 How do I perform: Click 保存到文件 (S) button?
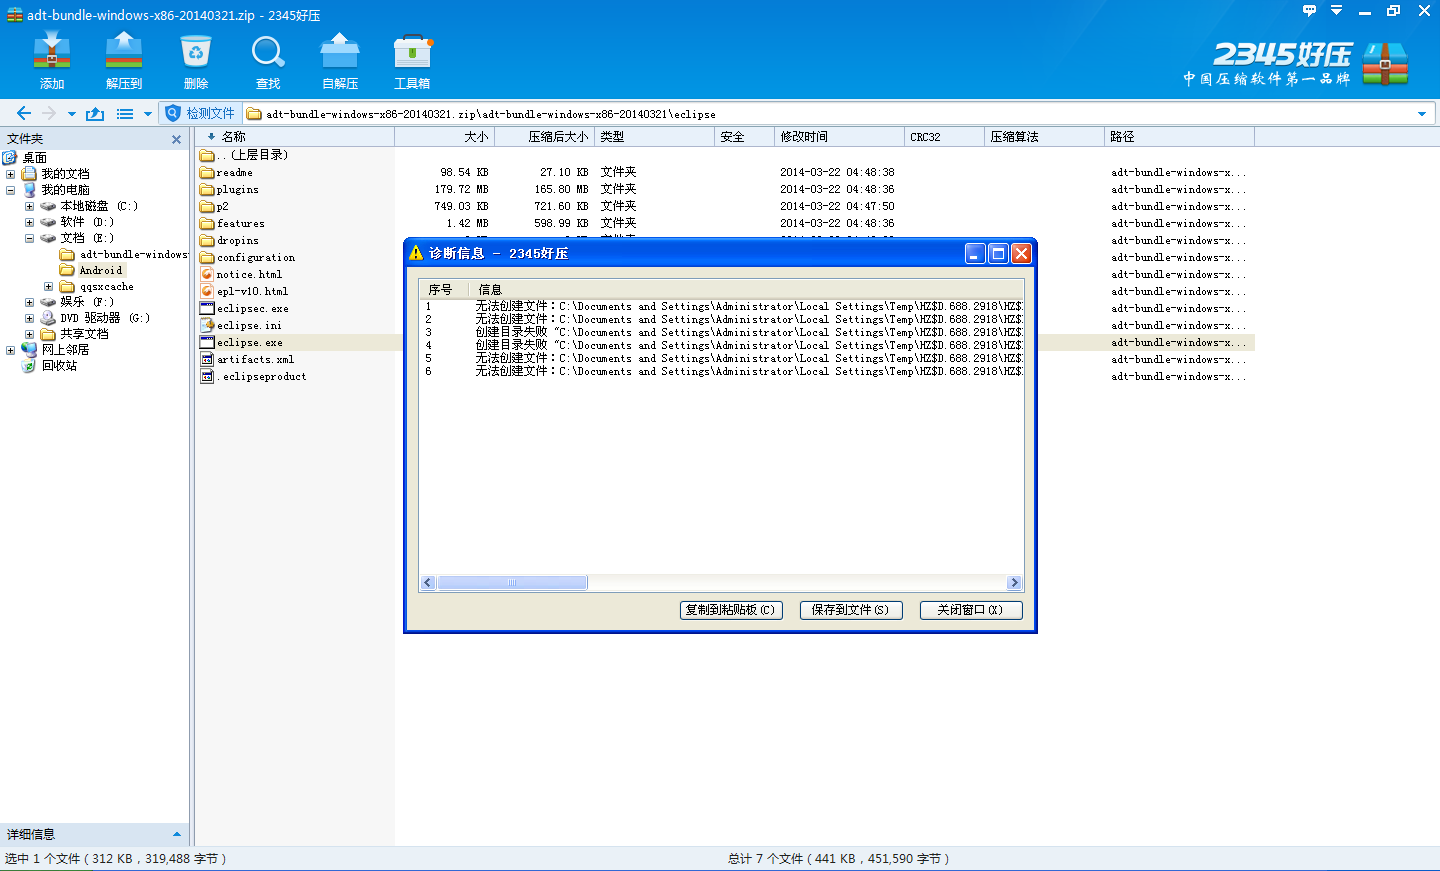coord(851,610)
